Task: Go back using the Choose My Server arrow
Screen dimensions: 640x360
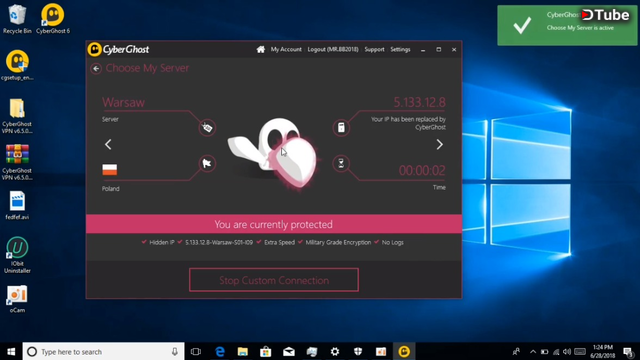Action: pyautogui.click(x=96, y=69)
